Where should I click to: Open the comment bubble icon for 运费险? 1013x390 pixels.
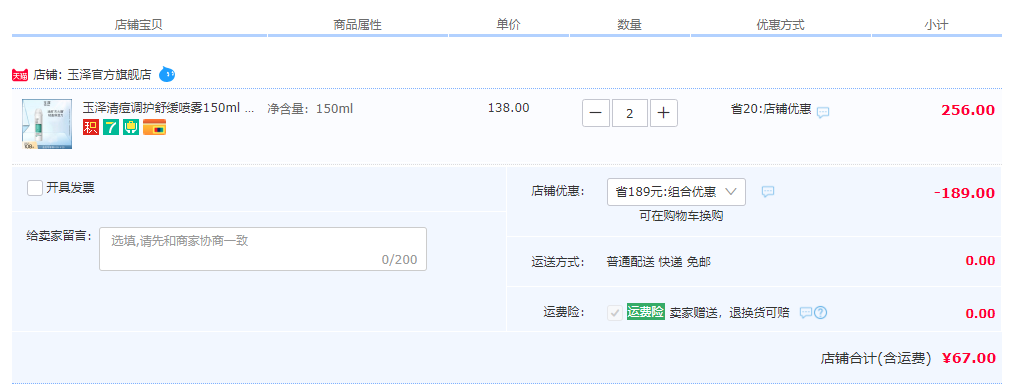pos(806,313)
